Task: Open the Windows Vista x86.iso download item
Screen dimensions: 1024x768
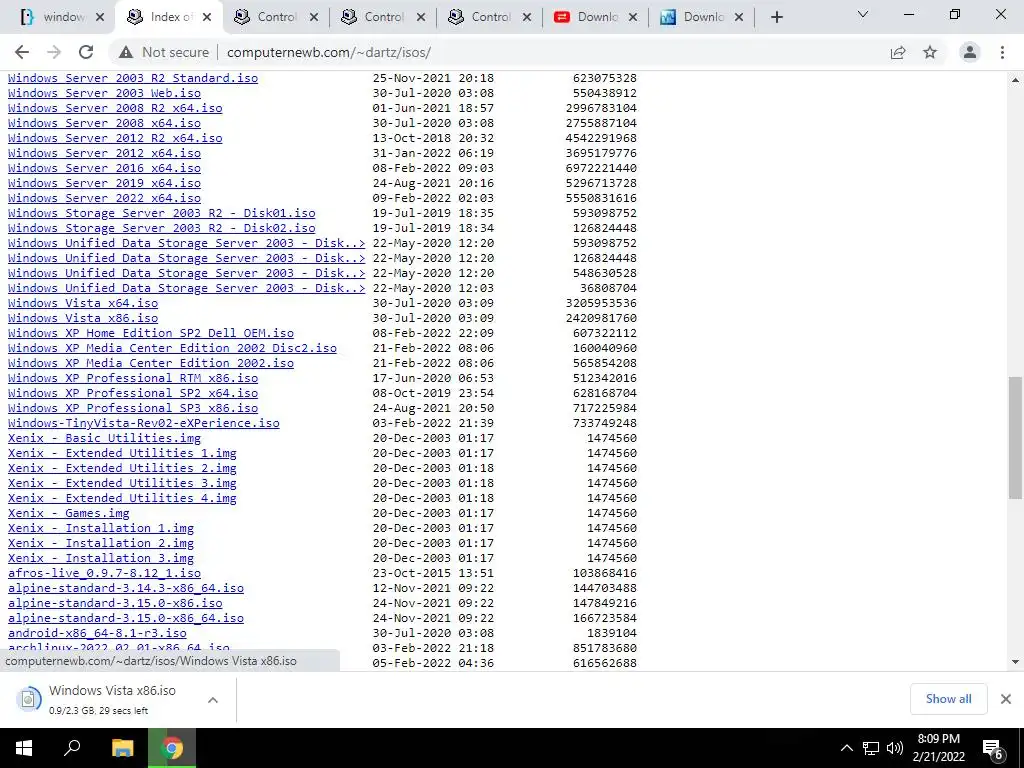Action: [111, 699]
